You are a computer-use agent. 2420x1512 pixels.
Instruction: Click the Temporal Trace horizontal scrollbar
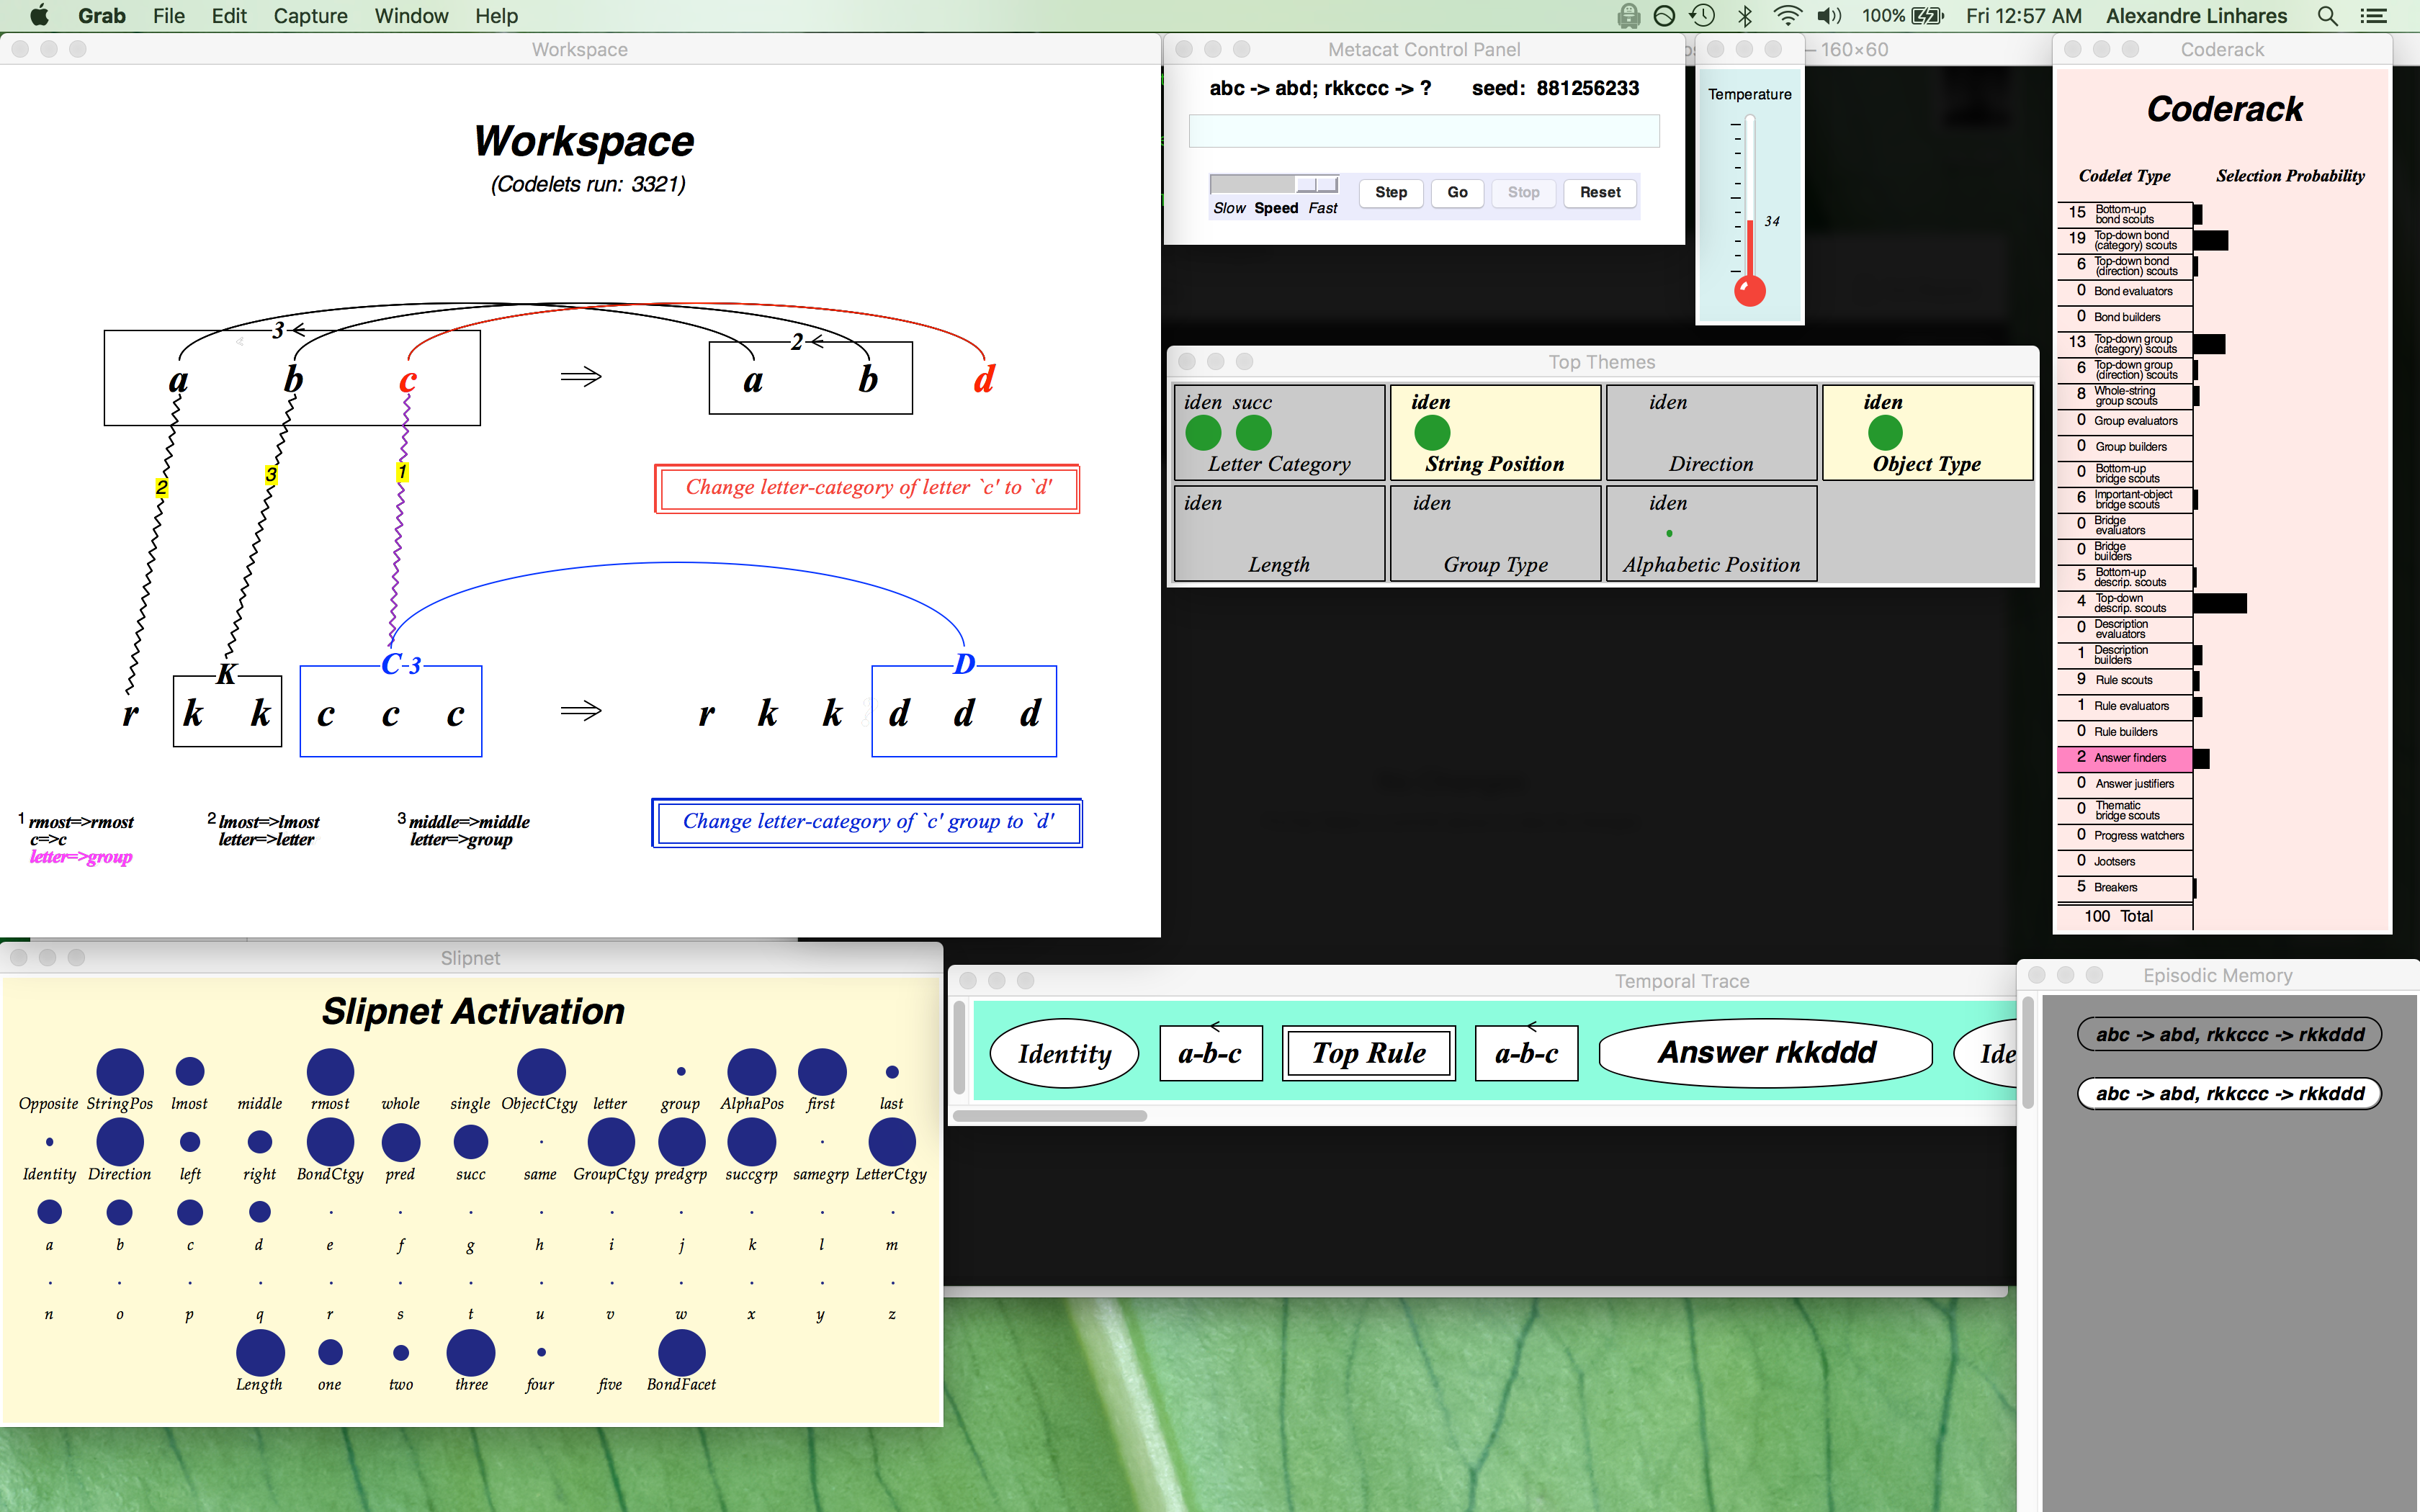(x=1050, y=1116)
